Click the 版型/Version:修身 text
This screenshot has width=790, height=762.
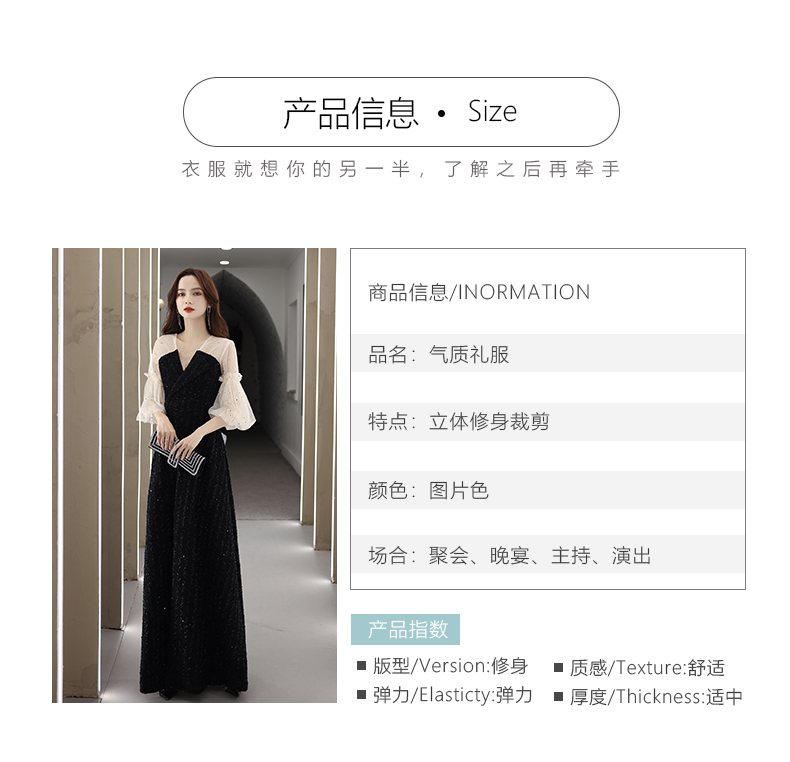point(450,666)
